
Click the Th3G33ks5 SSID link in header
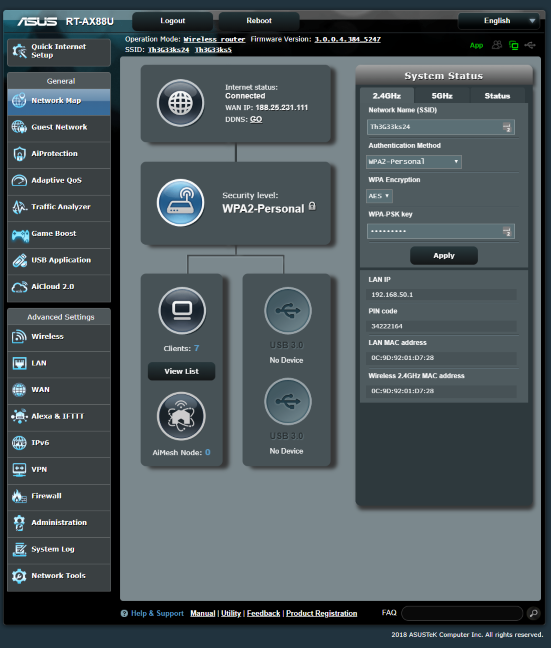point(213,50)
